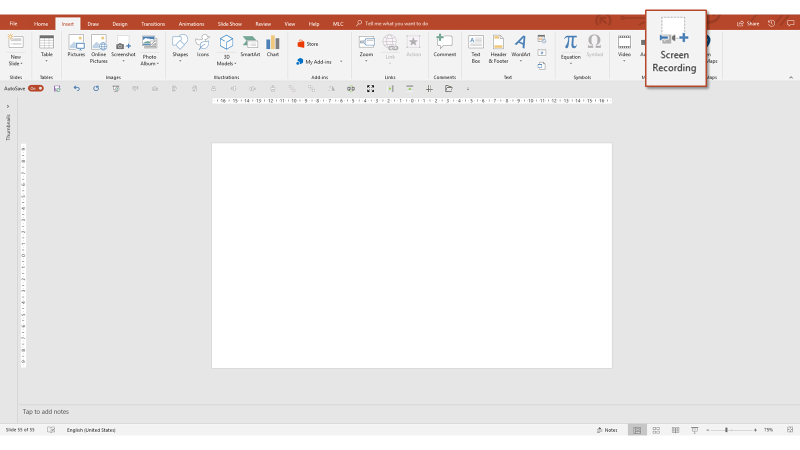This screenshot has height=450, width=800.
Task: Switch to the Design tab
Action: click(120, 23)
